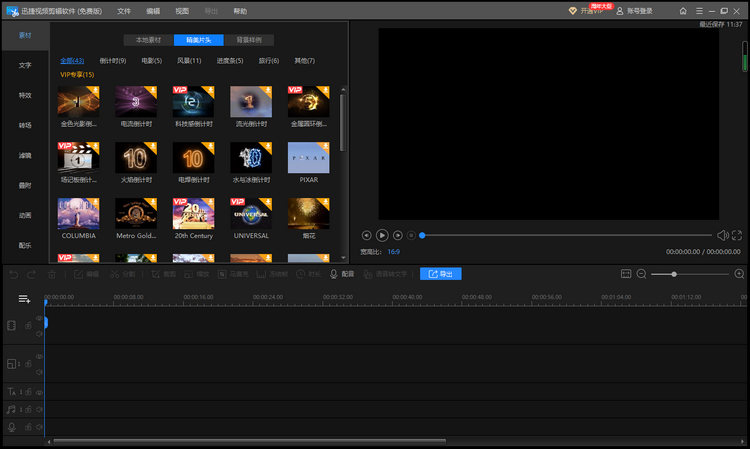Image resolution: width=750 pixels, height=449 pixels.
Task: Click the blue 导出 export button
Action: point(441,274)
